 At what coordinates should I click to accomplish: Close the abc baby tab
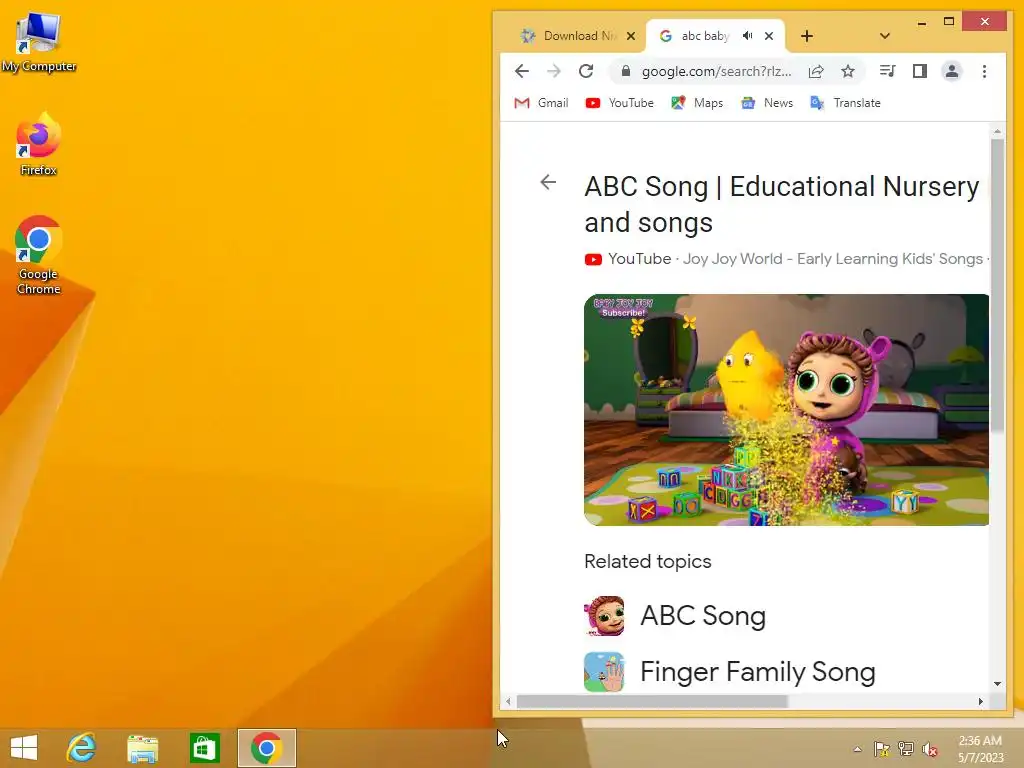click(x=769, y=36)
